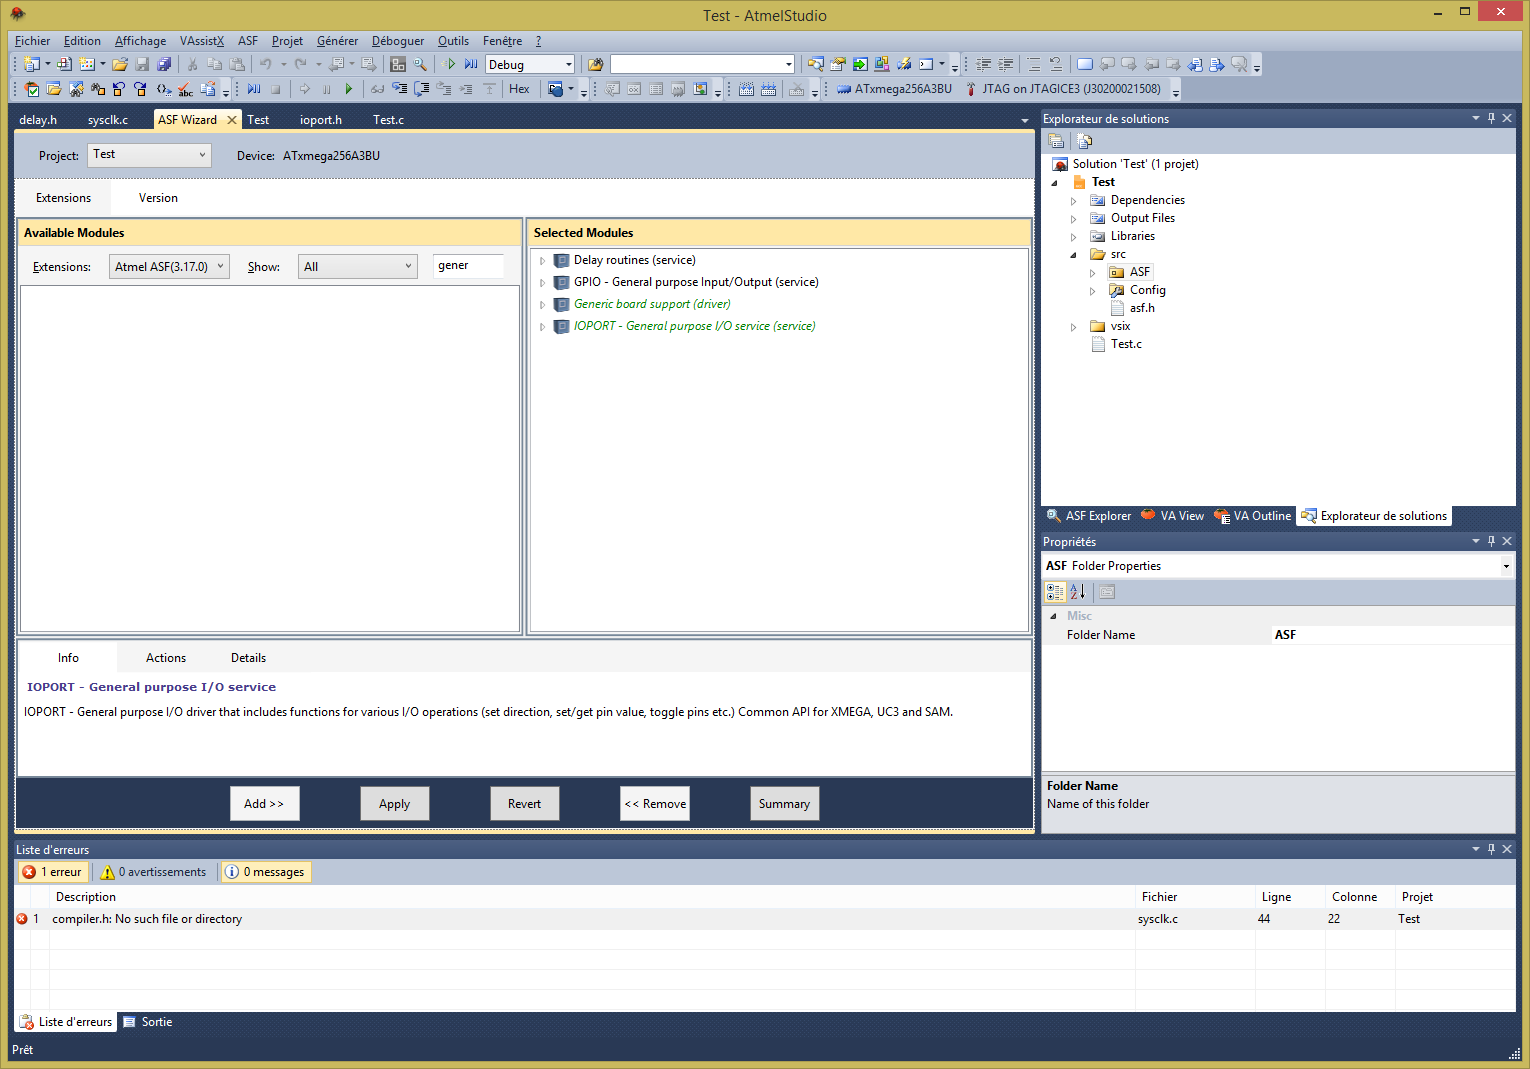Sort properties alphabetically with A-Z icon
1530x1069 pixels.
point(1078,592)
